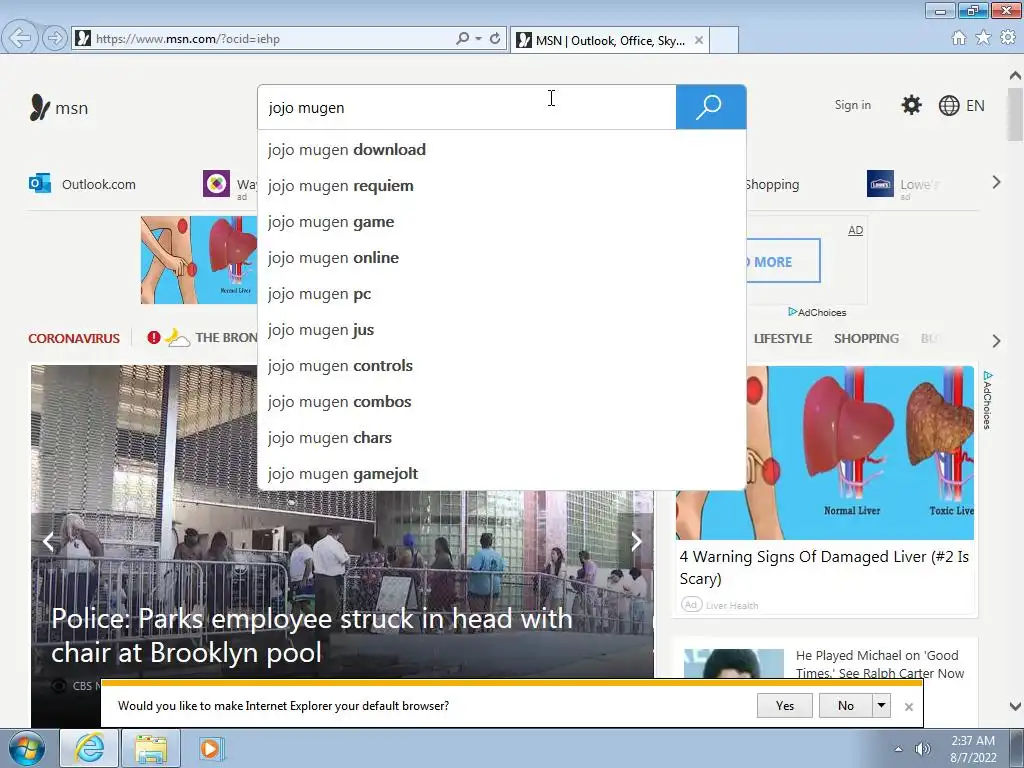Click Yes to set default browser

tap(784, 705)
